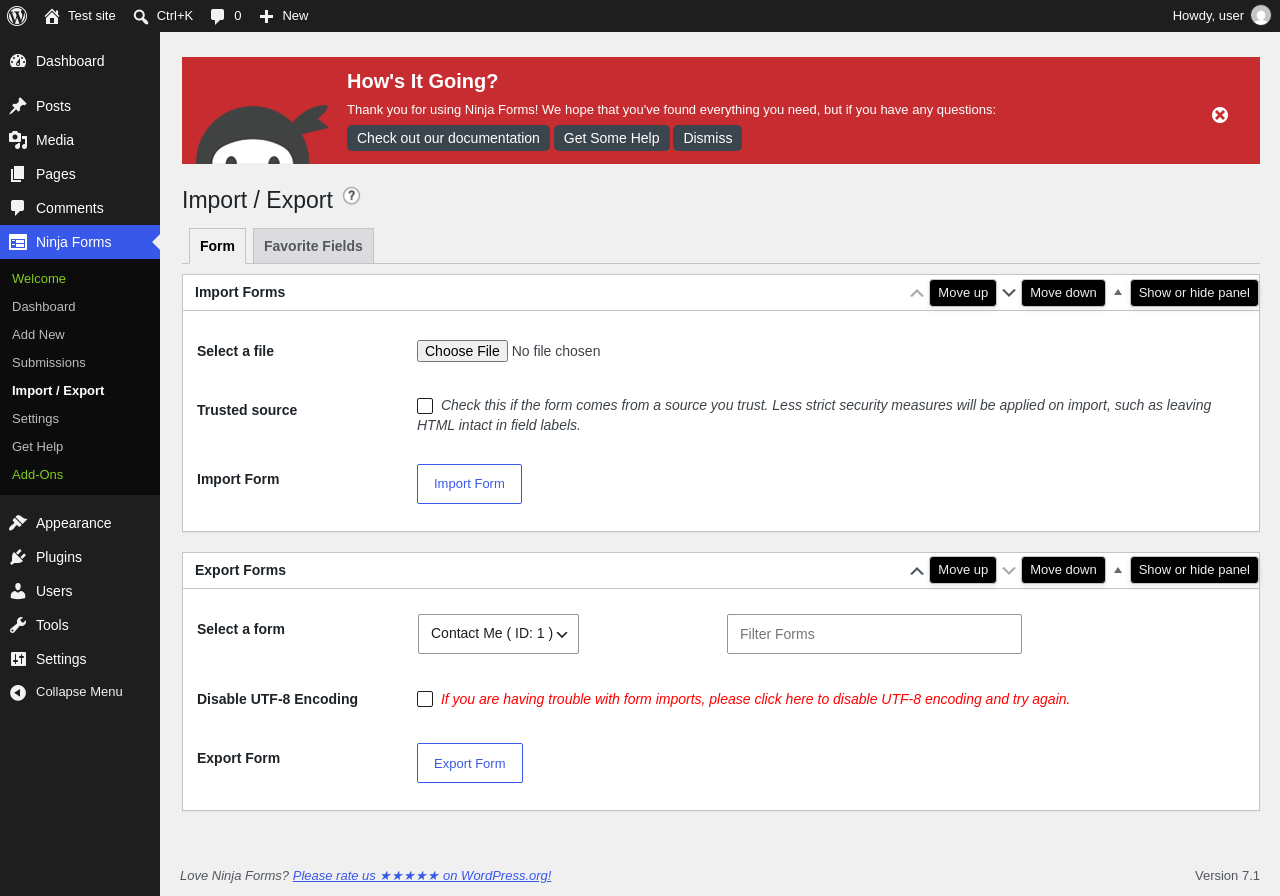Open the Plugins menu
The width and height of the screenshot is (1280, 896).
(x=80, y=557)
